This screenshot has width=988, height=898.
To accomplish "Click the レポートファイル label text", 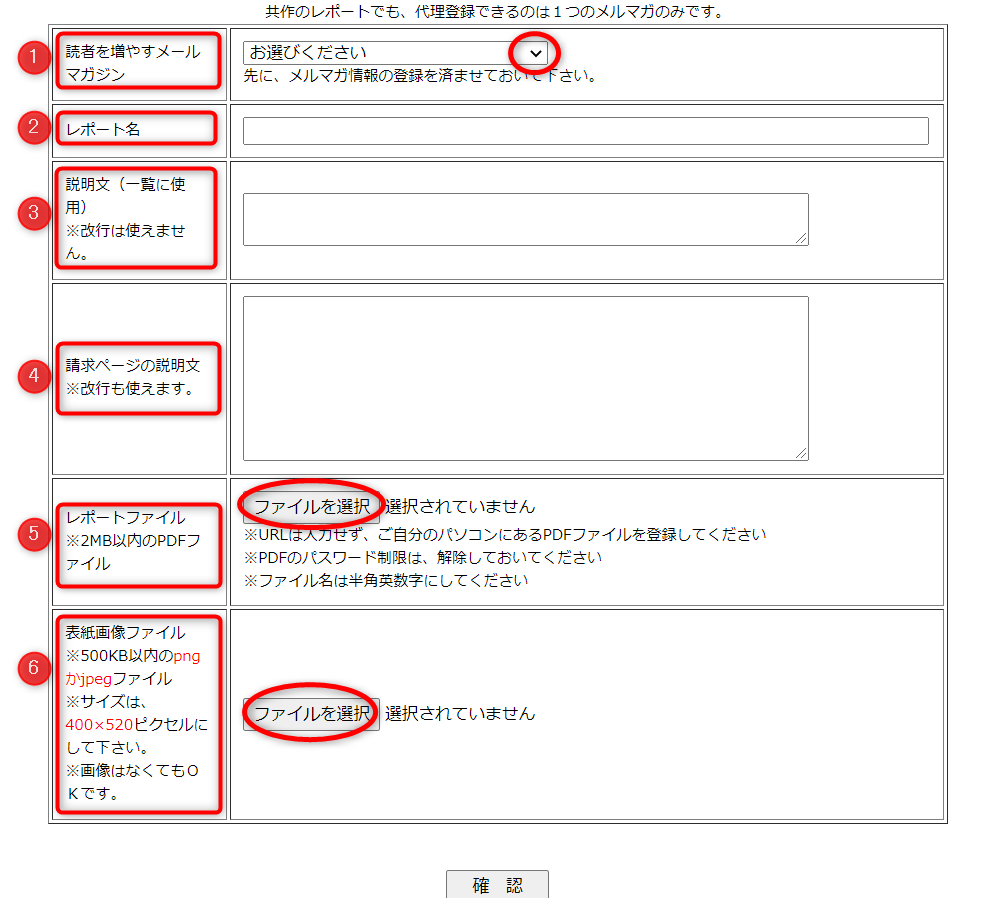I will tap(125, 517).
